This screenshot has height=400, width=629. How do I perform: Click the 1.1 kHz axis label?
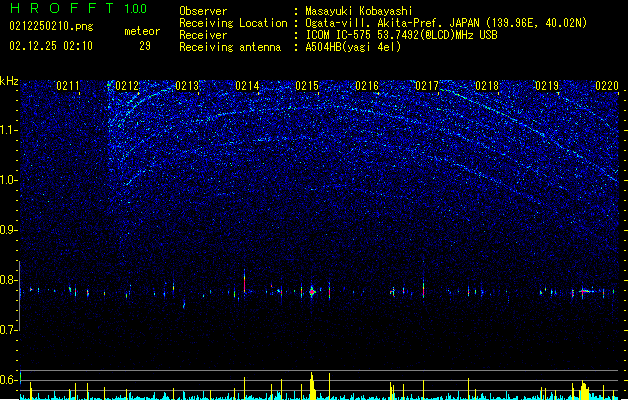8,130
